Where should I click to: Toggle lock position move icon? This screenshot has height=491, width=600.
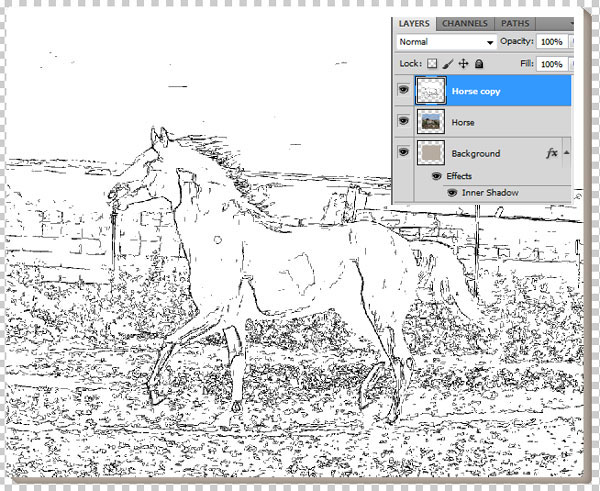point(463,64)
